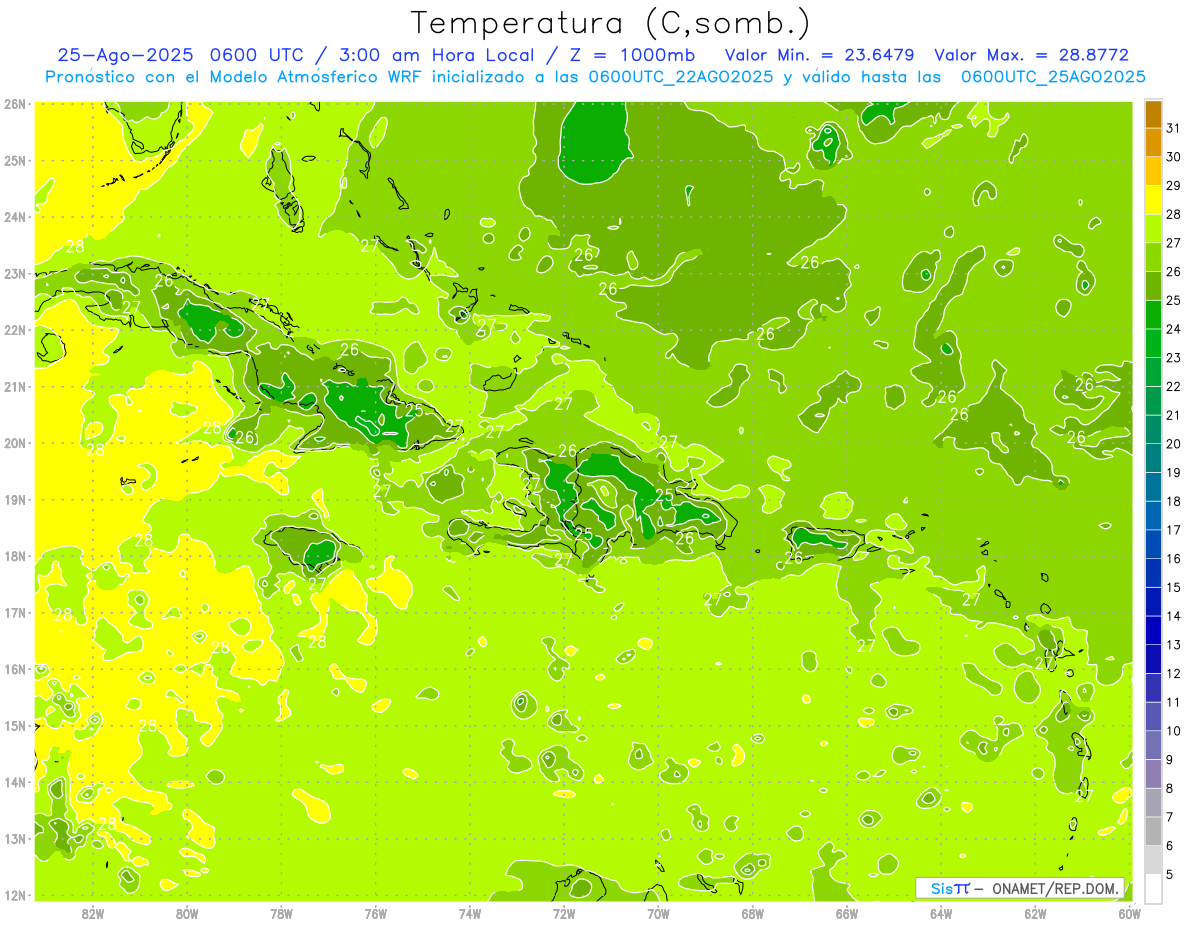Click the '26N' latitude axis label
The image size is (1200, 927).
(x=15, y=104)
